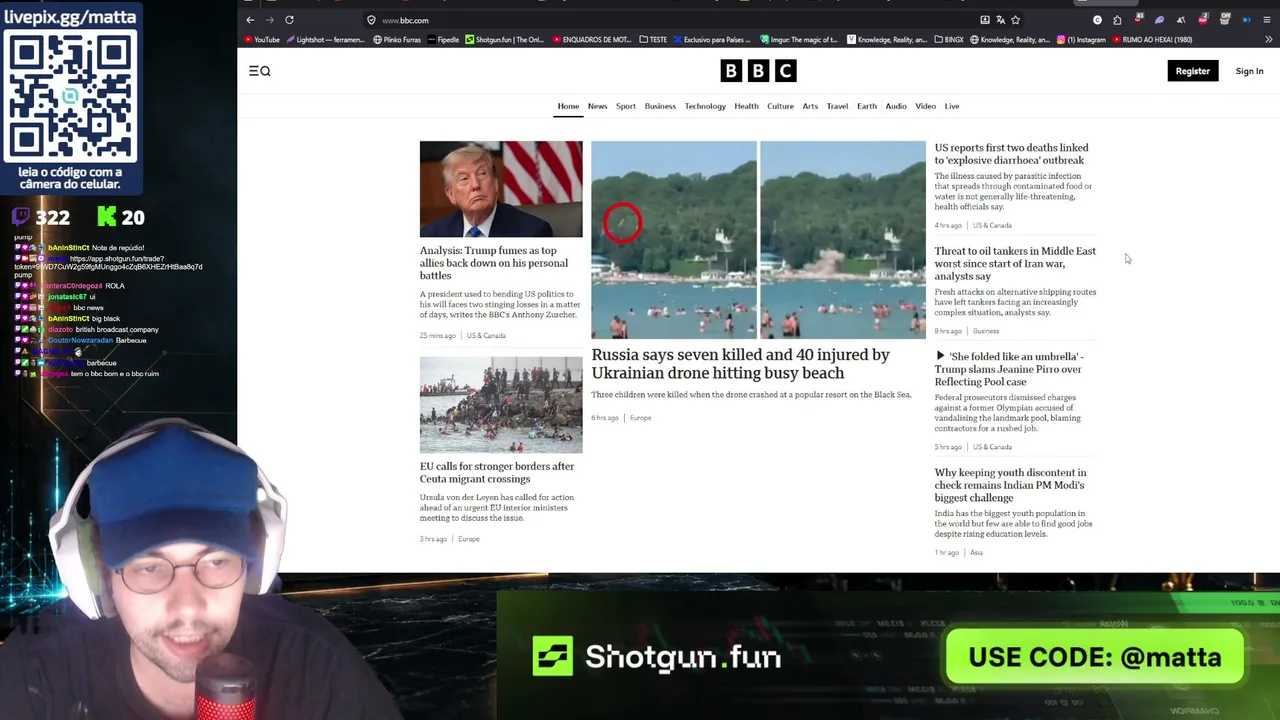The image size is (1280, 720).
Task: Open the Shotgun.fun bookmark
Action: coord(505,40)
